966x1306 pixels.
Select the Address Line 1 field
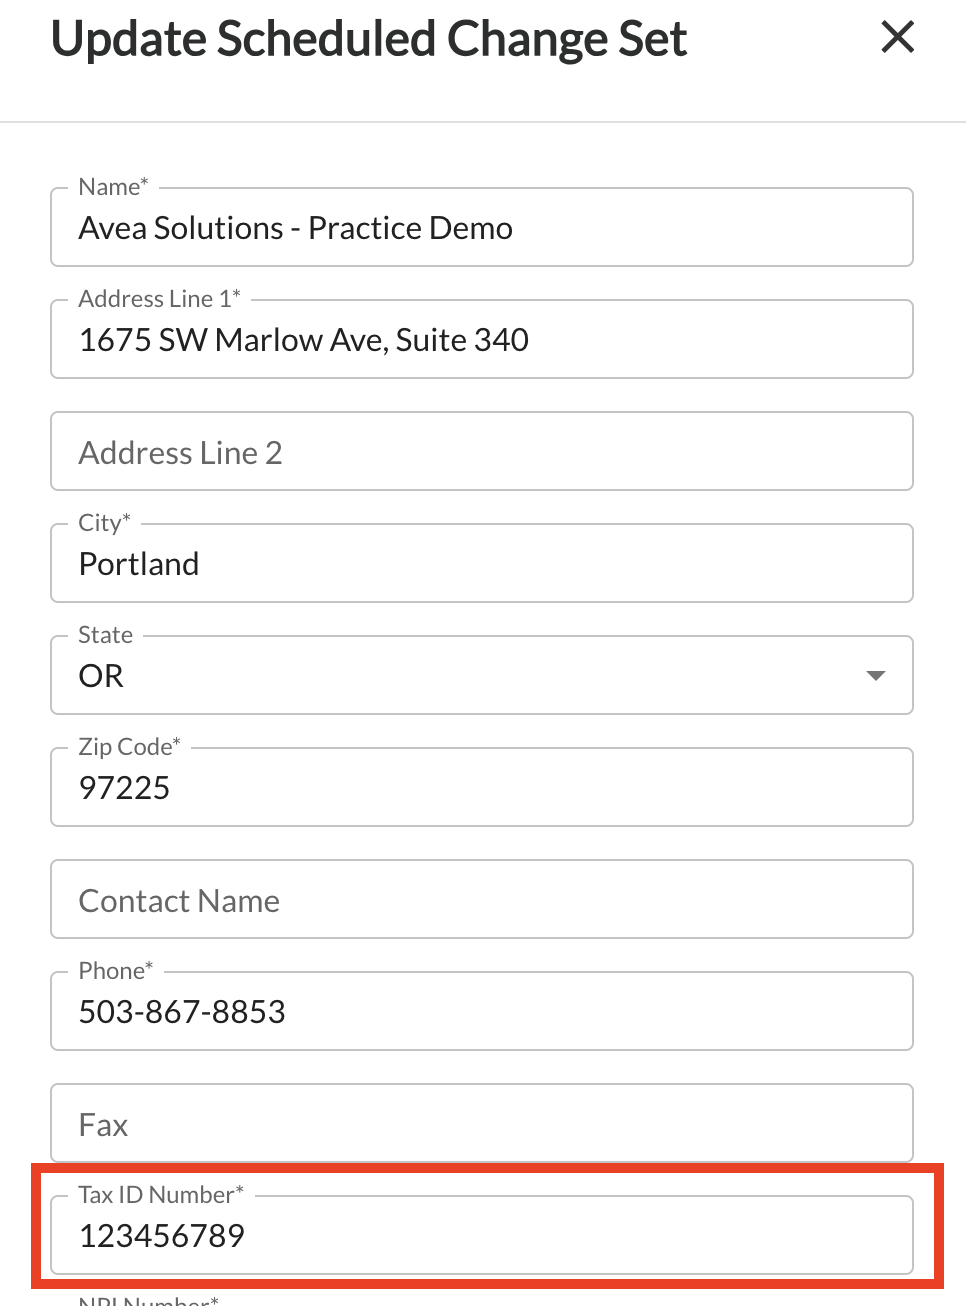click(482, 339)
